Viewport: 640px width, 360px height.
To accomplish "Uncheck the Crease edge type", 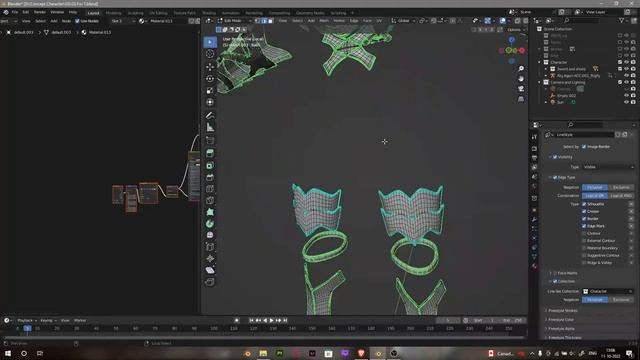I will (584, 211).
